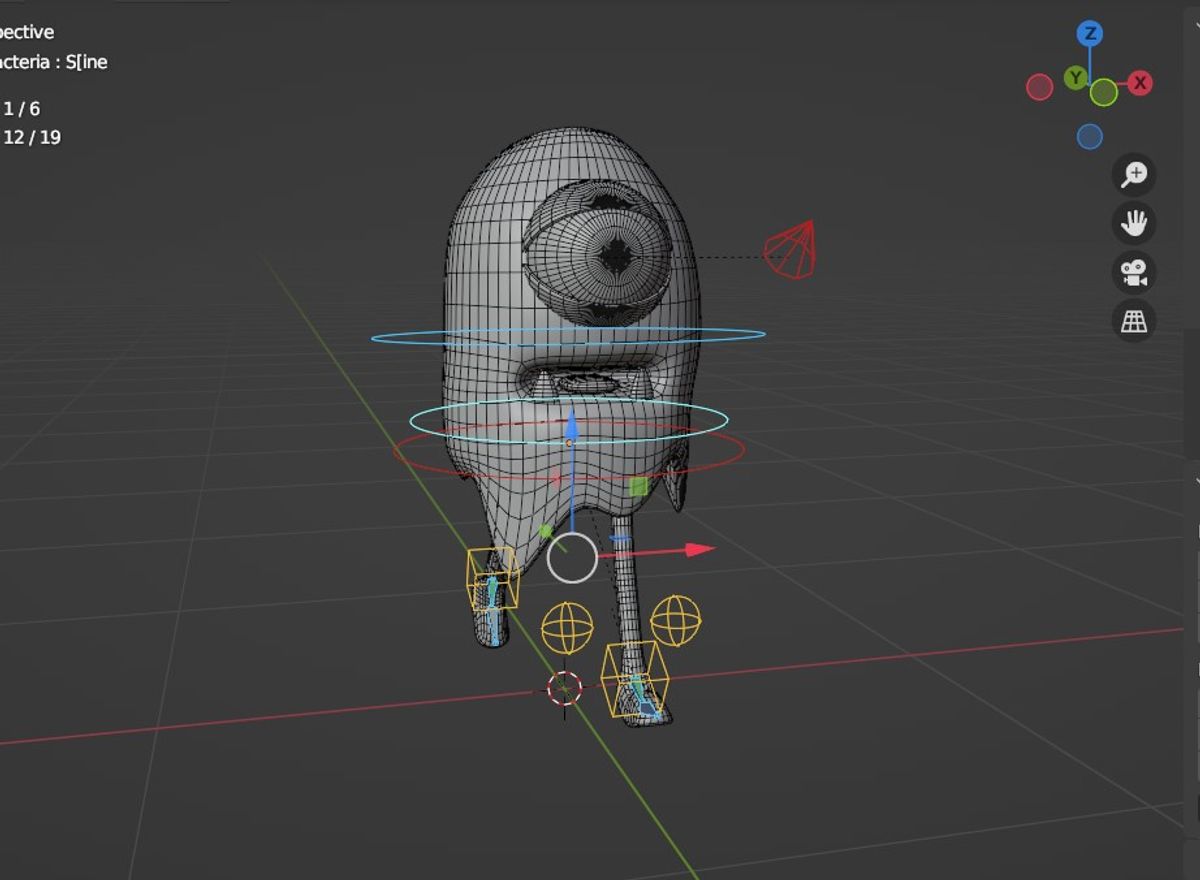Click the negative Z axis gizmo circle

[x=1090, y=136]
